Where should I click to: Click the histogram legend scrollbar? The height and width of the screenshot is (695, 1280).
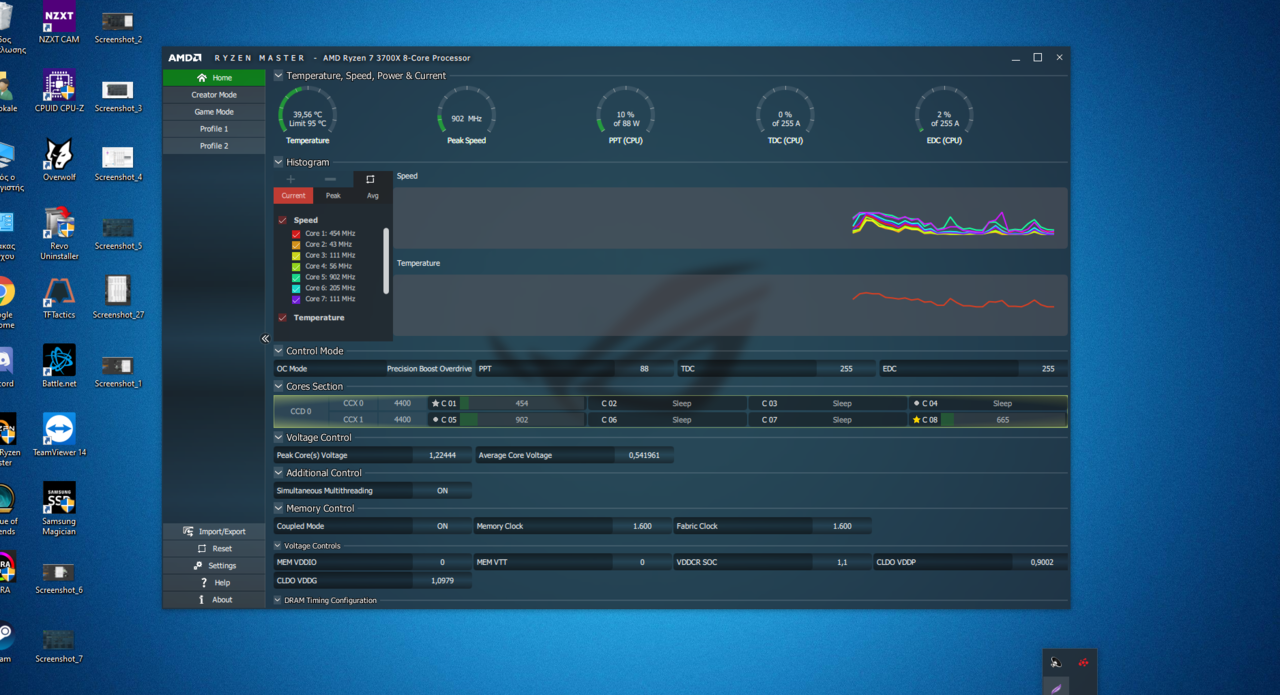387,261
